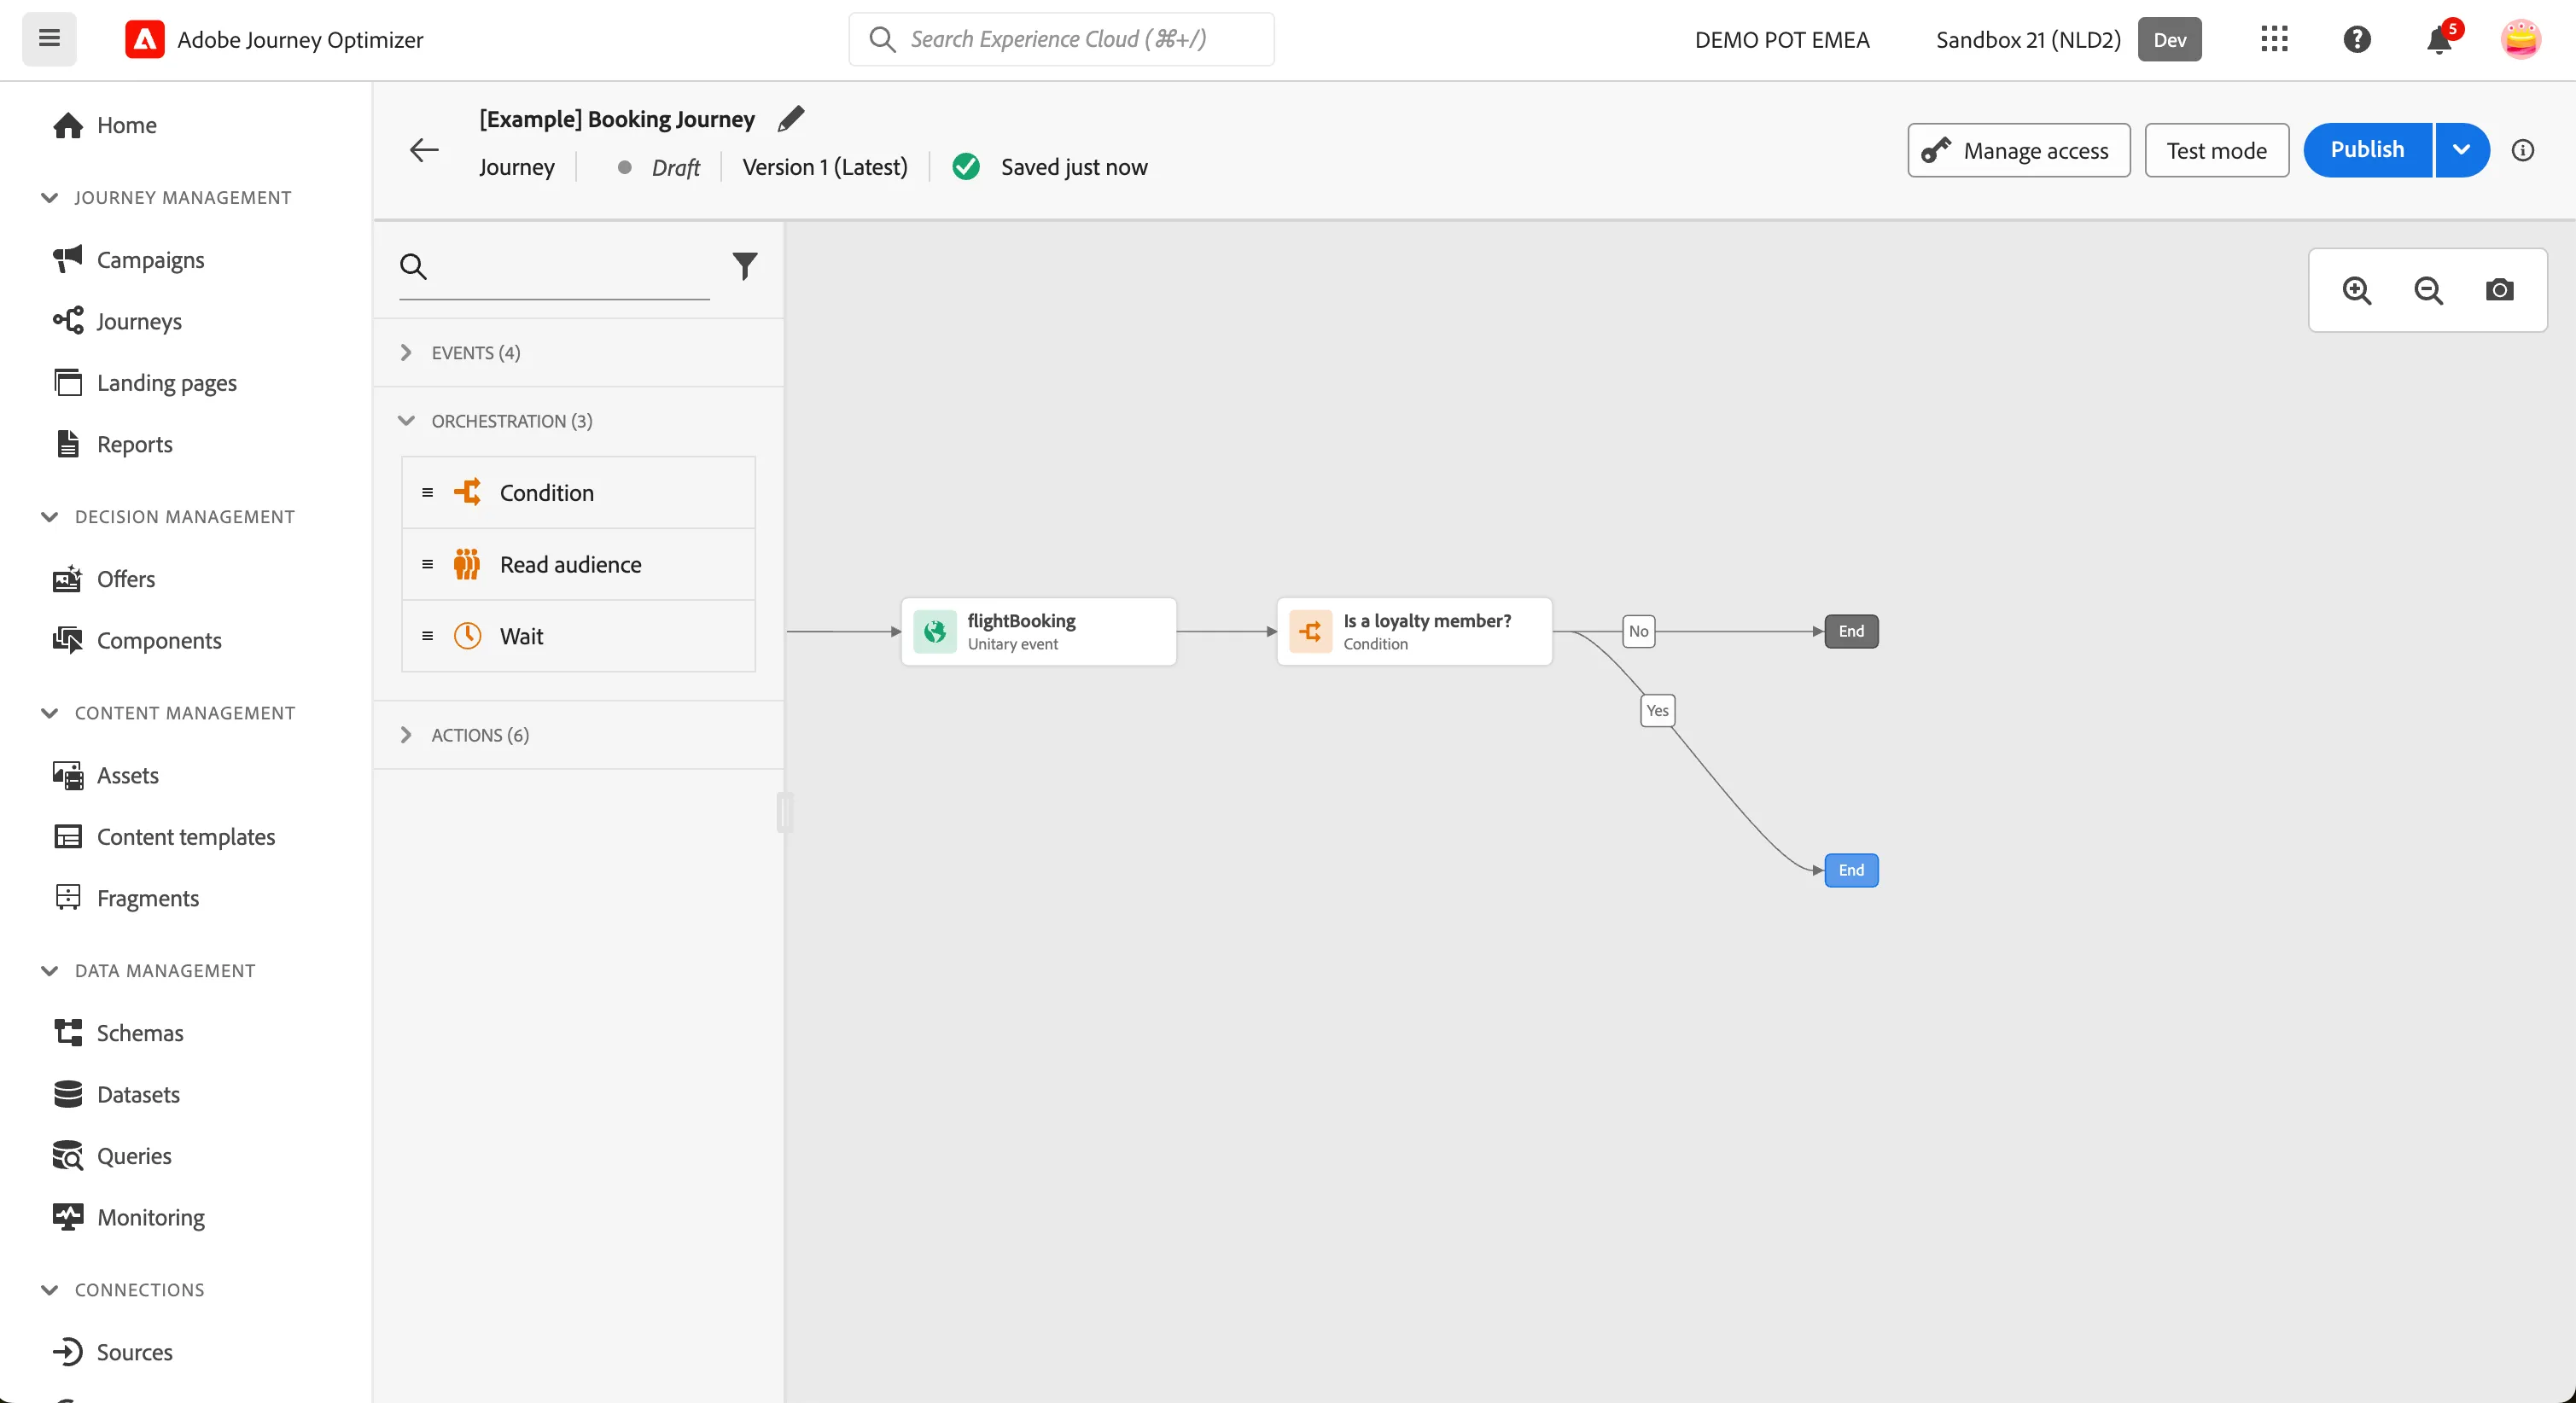
Task: Select the Wait activity
Action: [578, 636]
